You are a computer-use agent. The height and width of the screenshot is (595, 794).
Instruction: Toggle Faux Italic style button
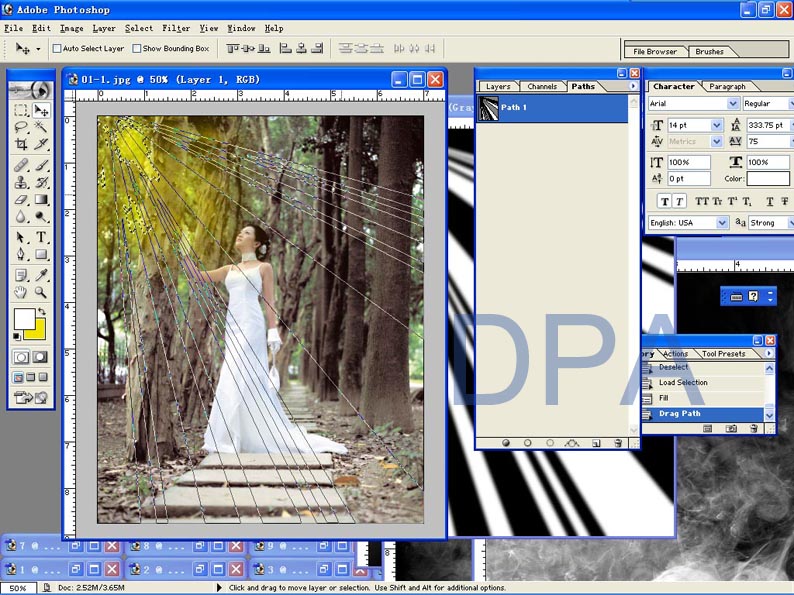[x=679, y=202]
